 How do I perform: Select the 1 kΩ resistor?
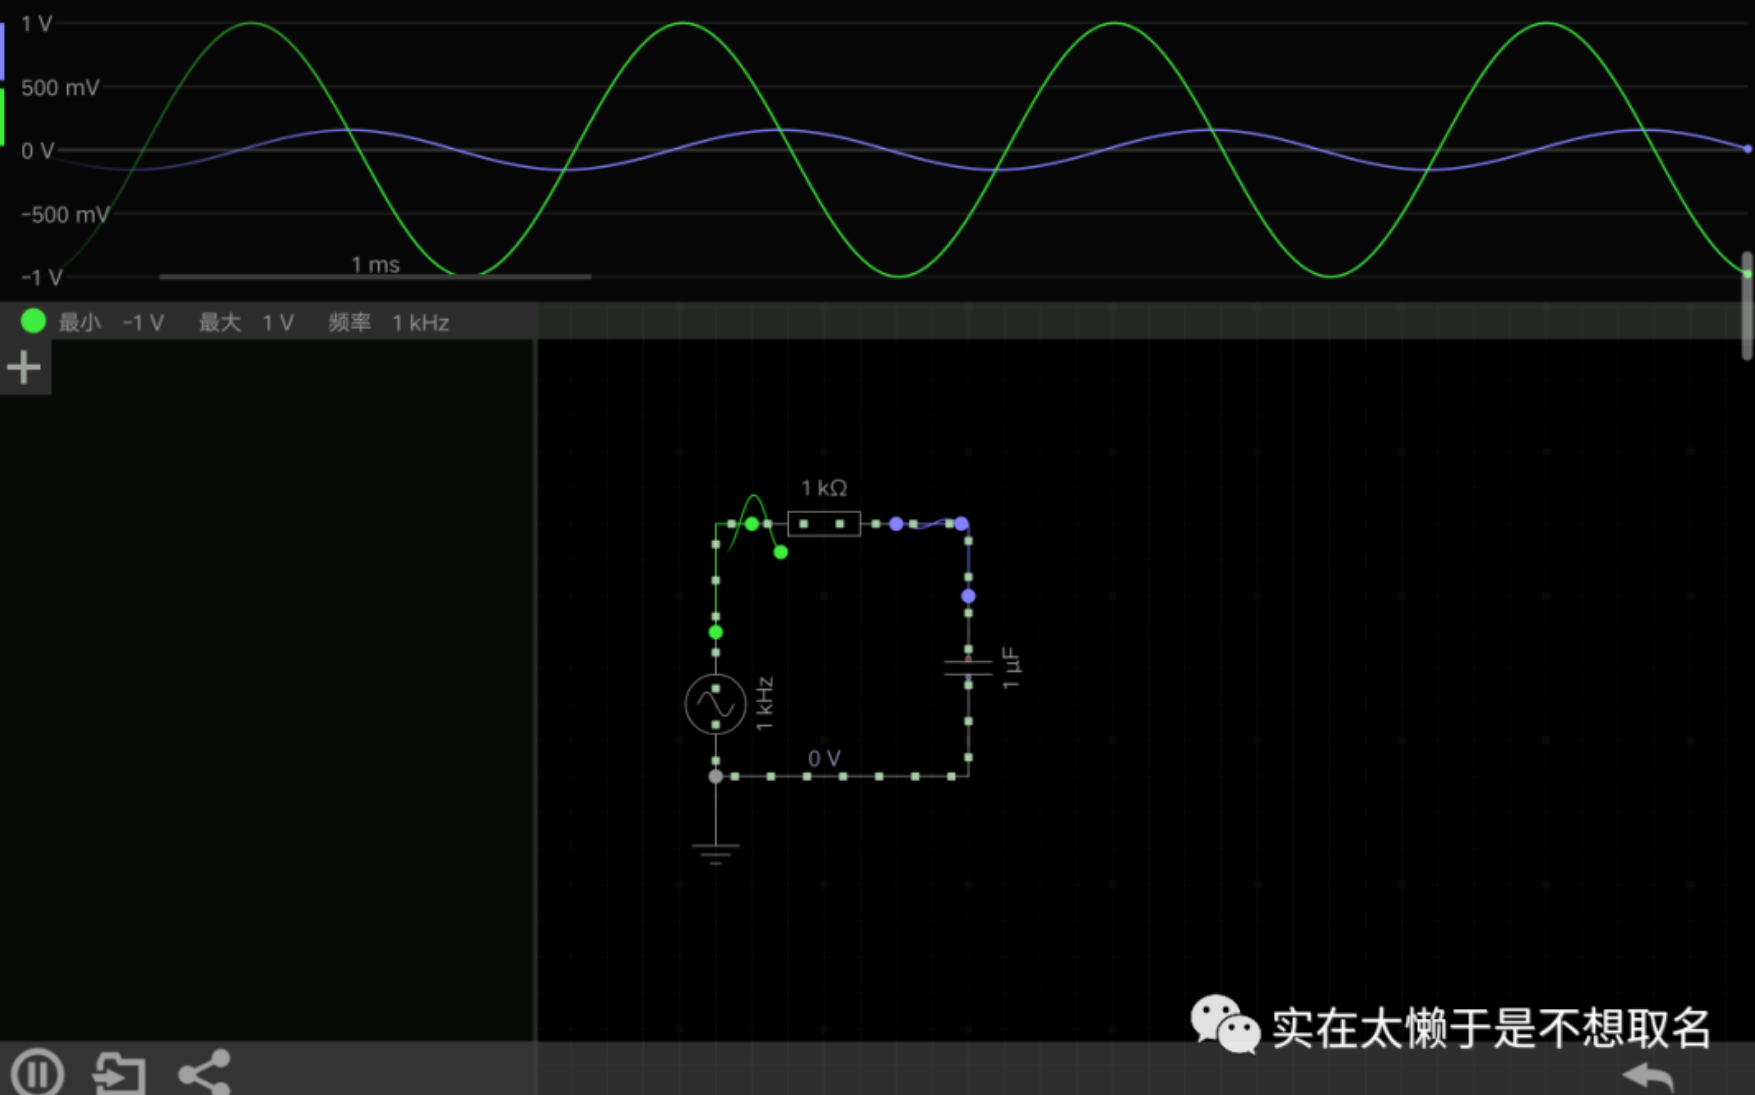[x=823, y=523]
